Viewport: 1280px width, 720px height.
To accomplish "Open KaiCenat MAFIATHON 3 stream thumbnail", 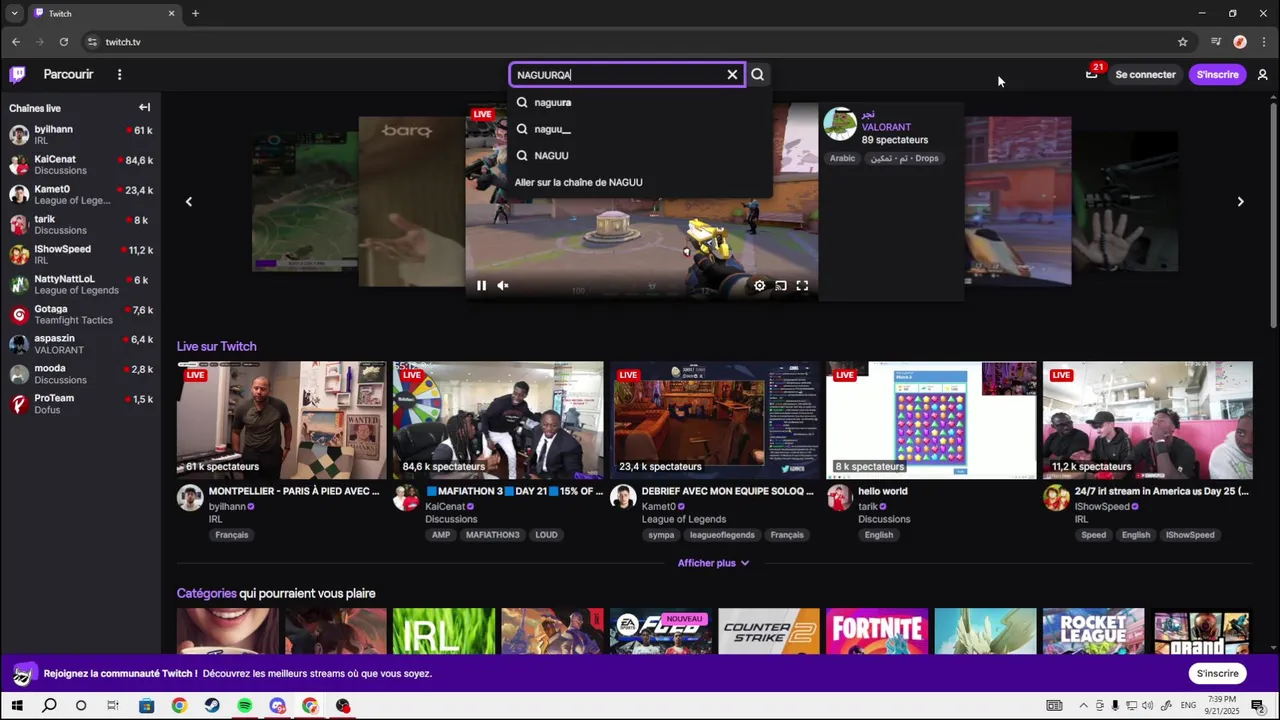I will (x=498, y=420).
